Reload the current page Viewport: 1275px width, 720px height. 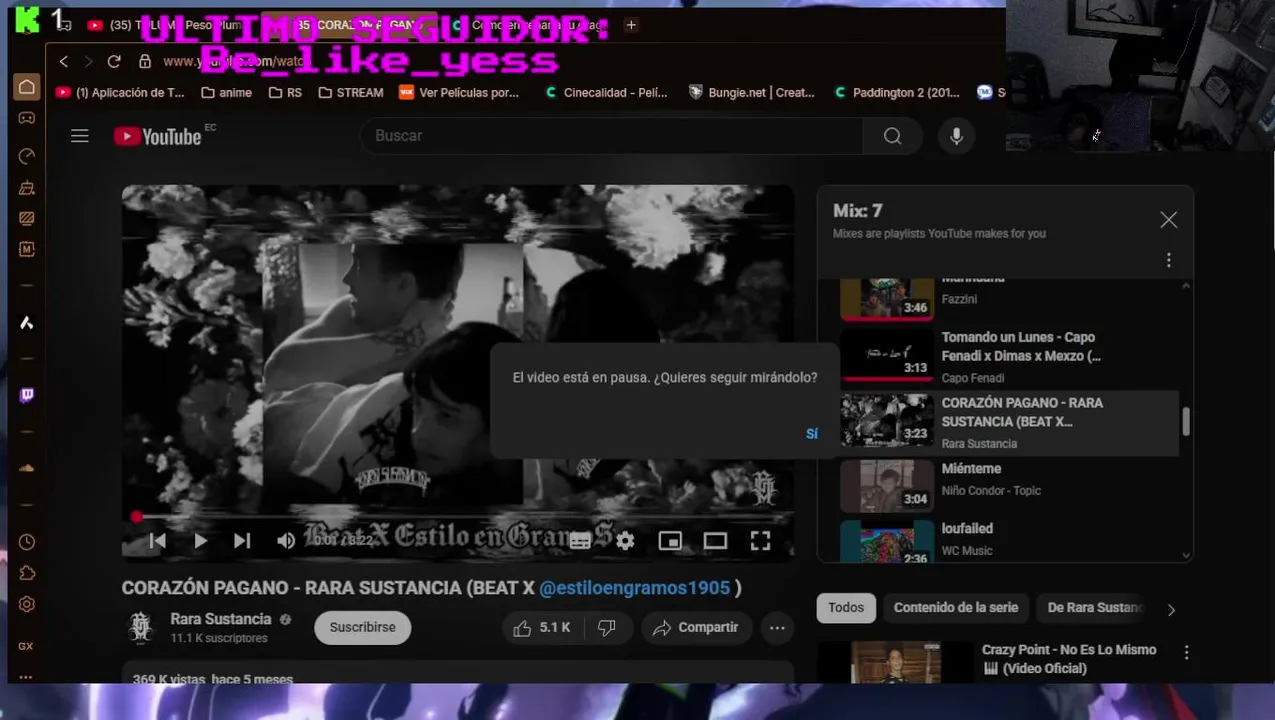[114, 62]
